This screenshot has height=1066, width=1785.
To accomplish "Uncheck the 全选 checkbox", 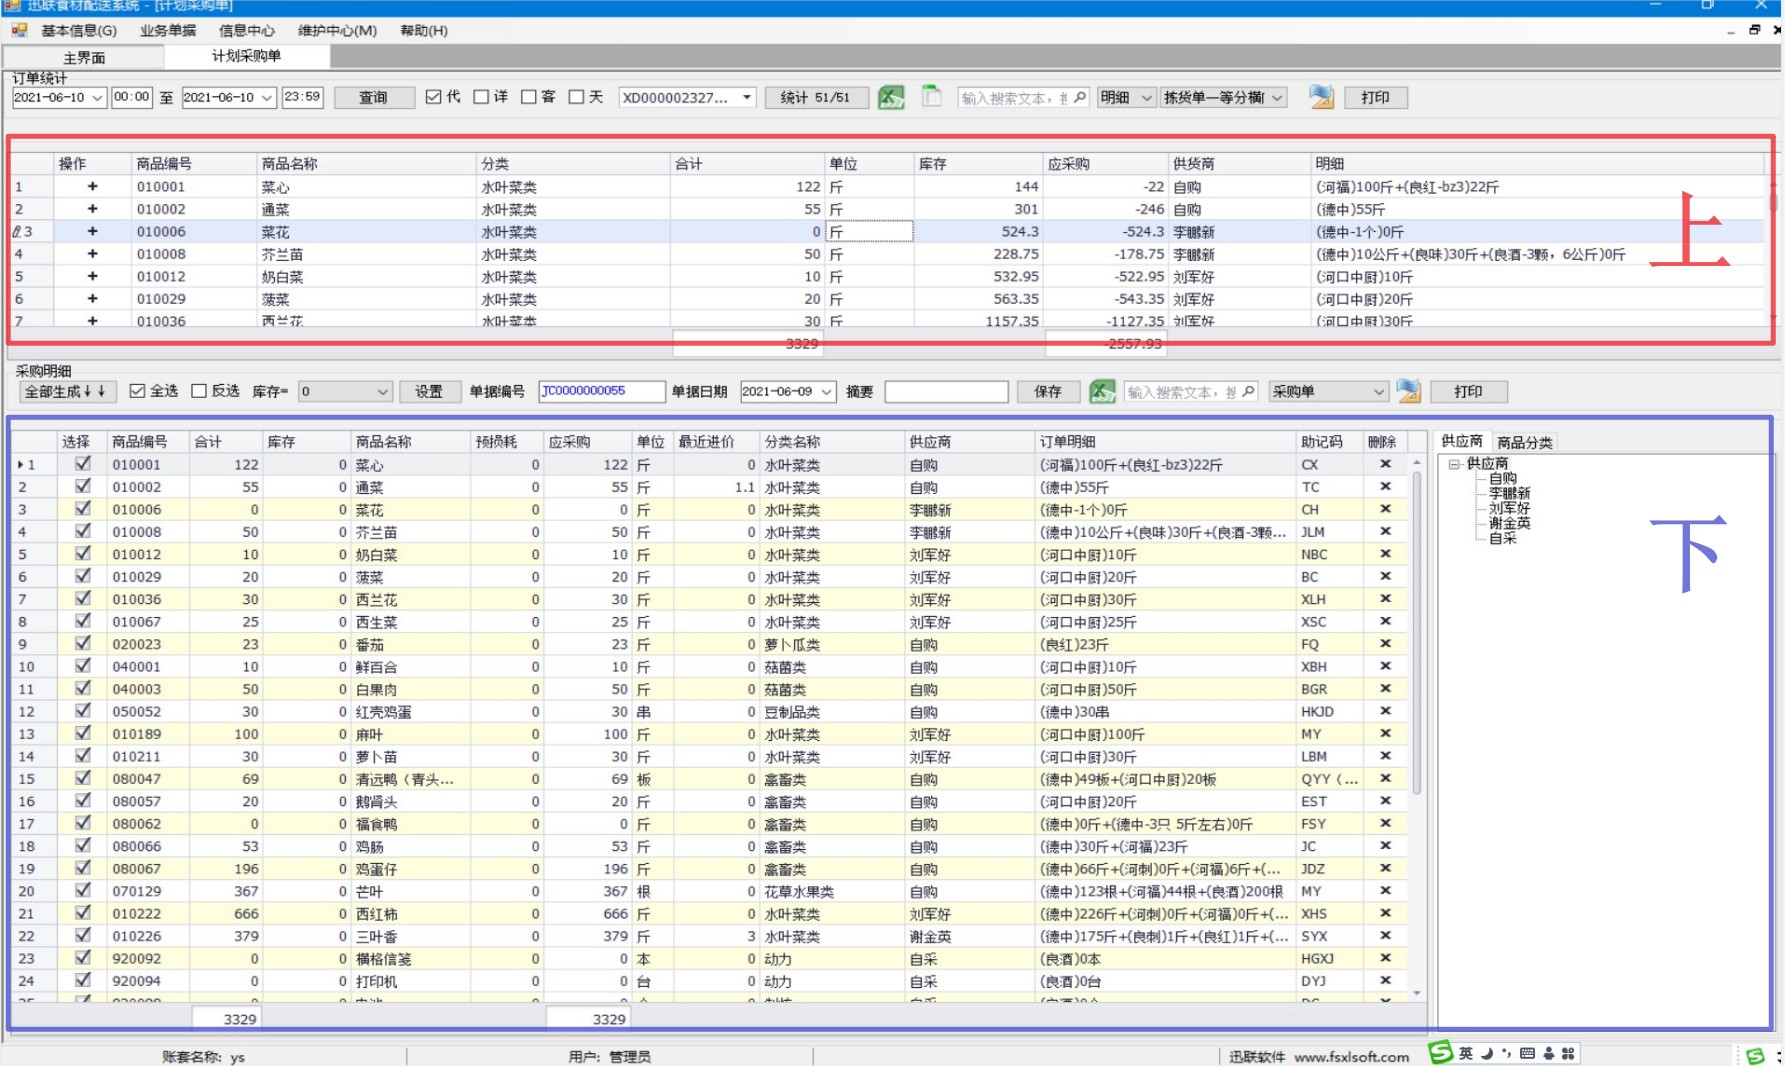I will pyautogui.click(x=138, y=391).
